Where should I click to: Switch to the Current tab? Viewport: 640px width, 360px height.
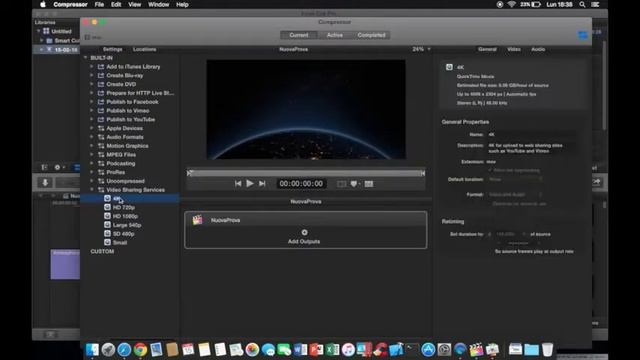(299, 35)
